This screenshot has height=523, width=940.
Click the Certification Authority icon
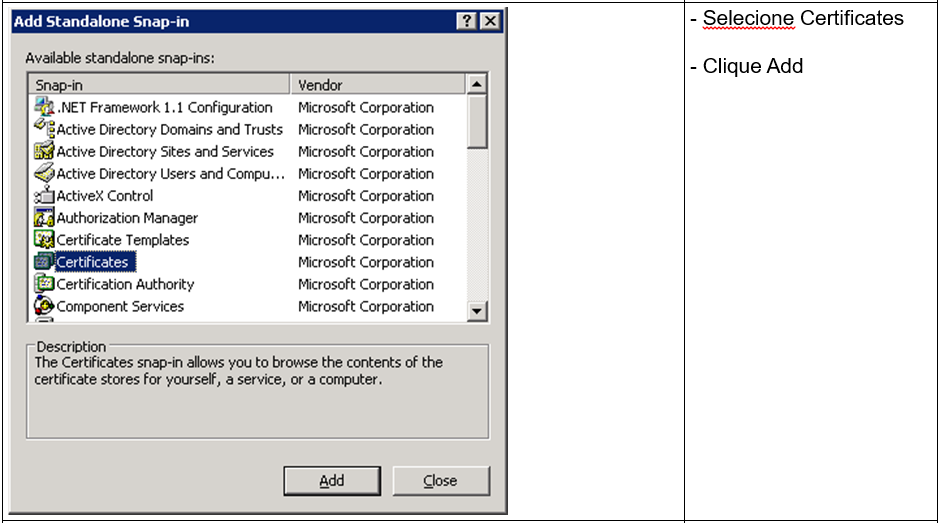[x=44, y=284]
